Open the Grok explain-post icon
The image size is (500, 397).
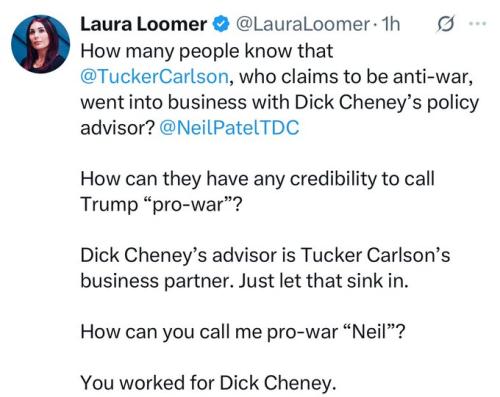[445, 25]
